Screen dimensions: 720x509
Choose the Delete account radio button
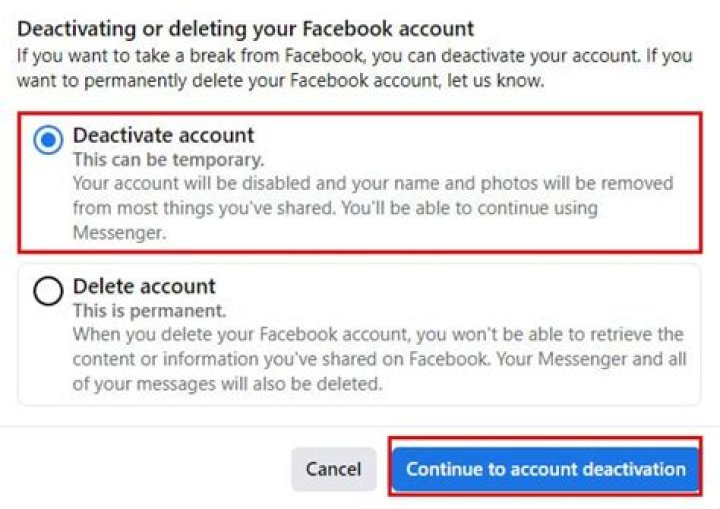point(47,291)
